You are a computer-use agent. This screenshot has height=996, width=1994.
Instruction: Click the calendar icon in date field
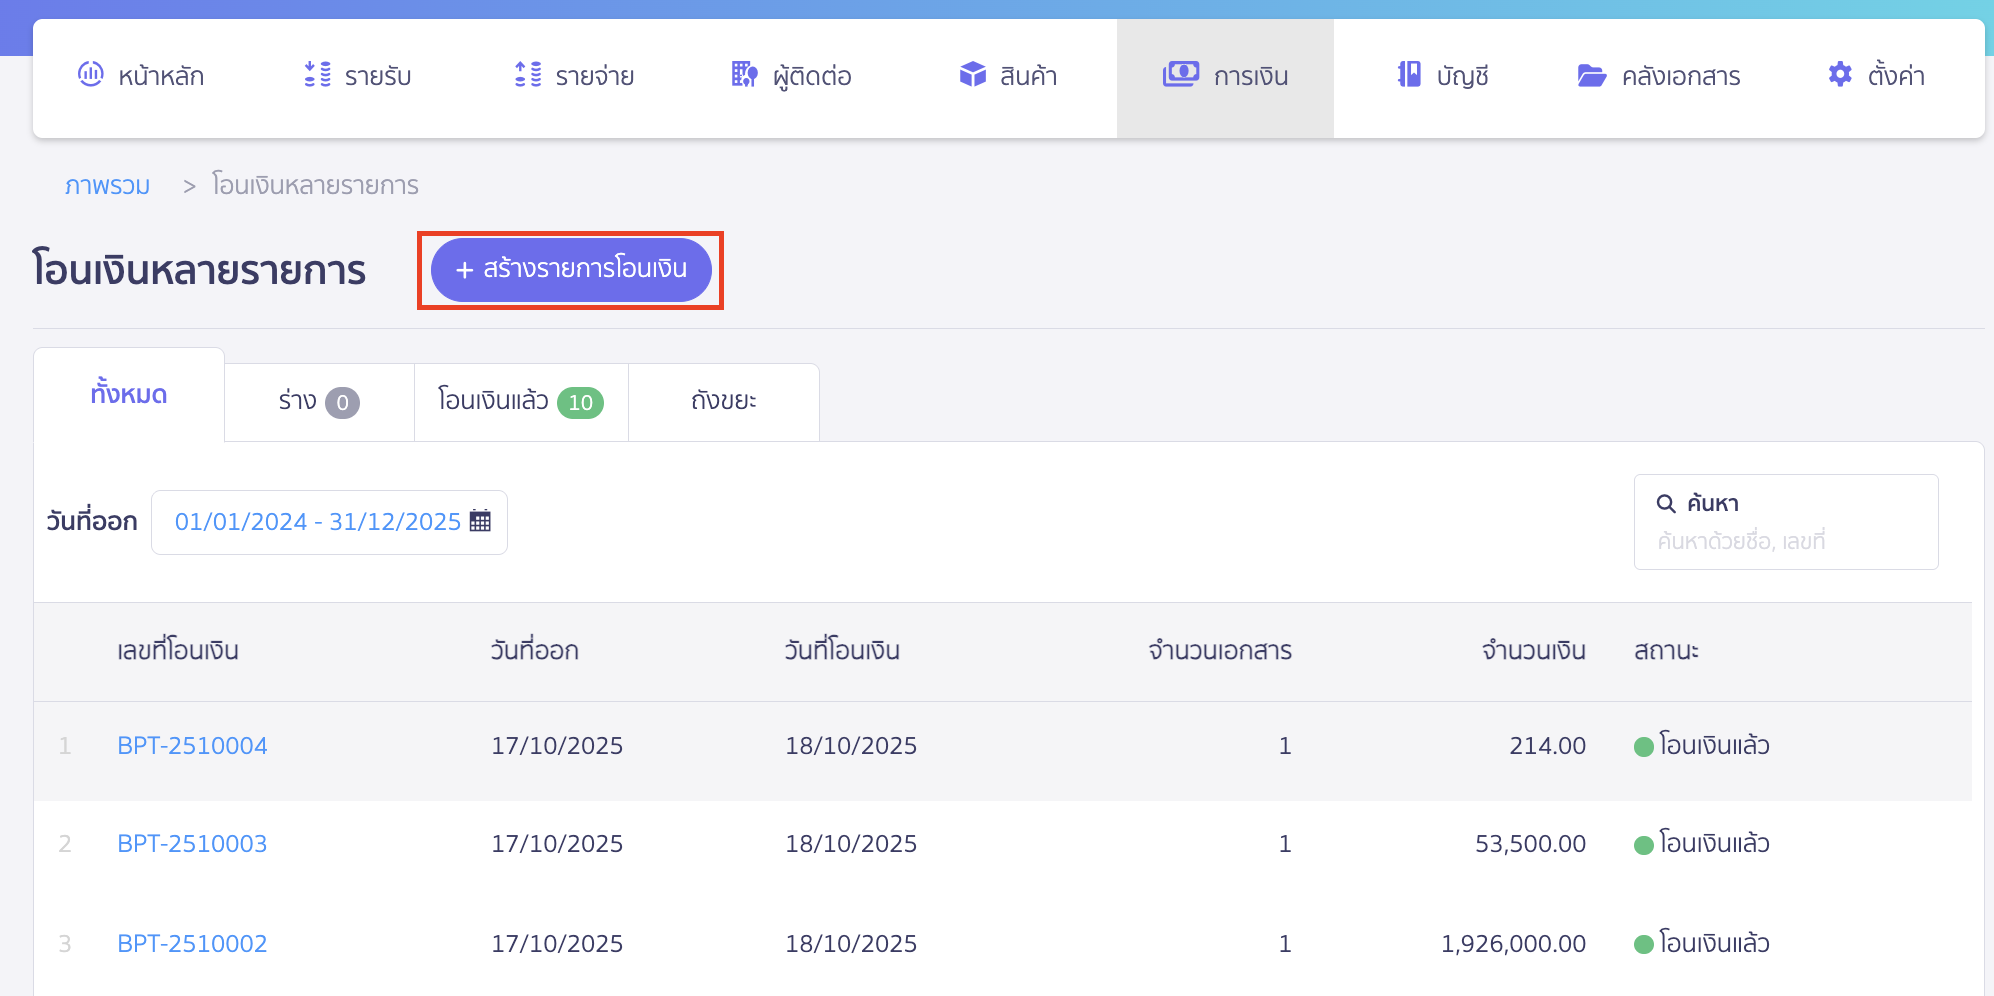coord(480,521)
